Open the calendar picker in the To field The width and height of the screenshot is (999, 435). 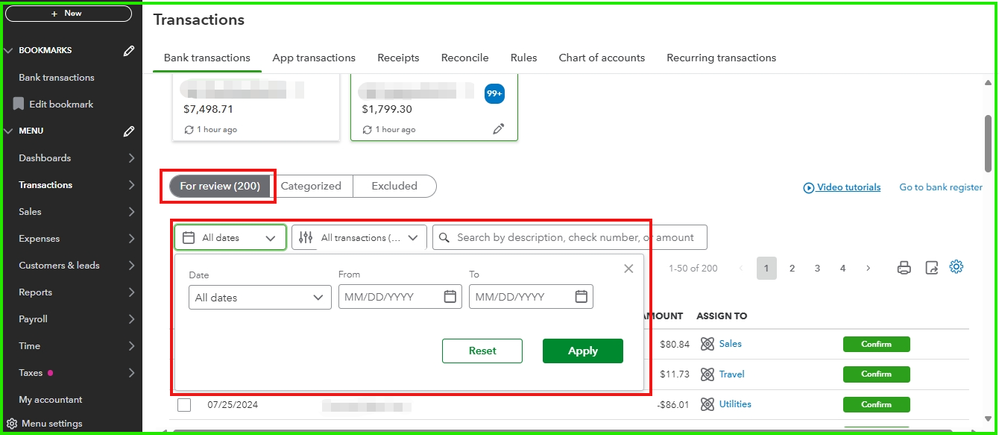(581, 297)
